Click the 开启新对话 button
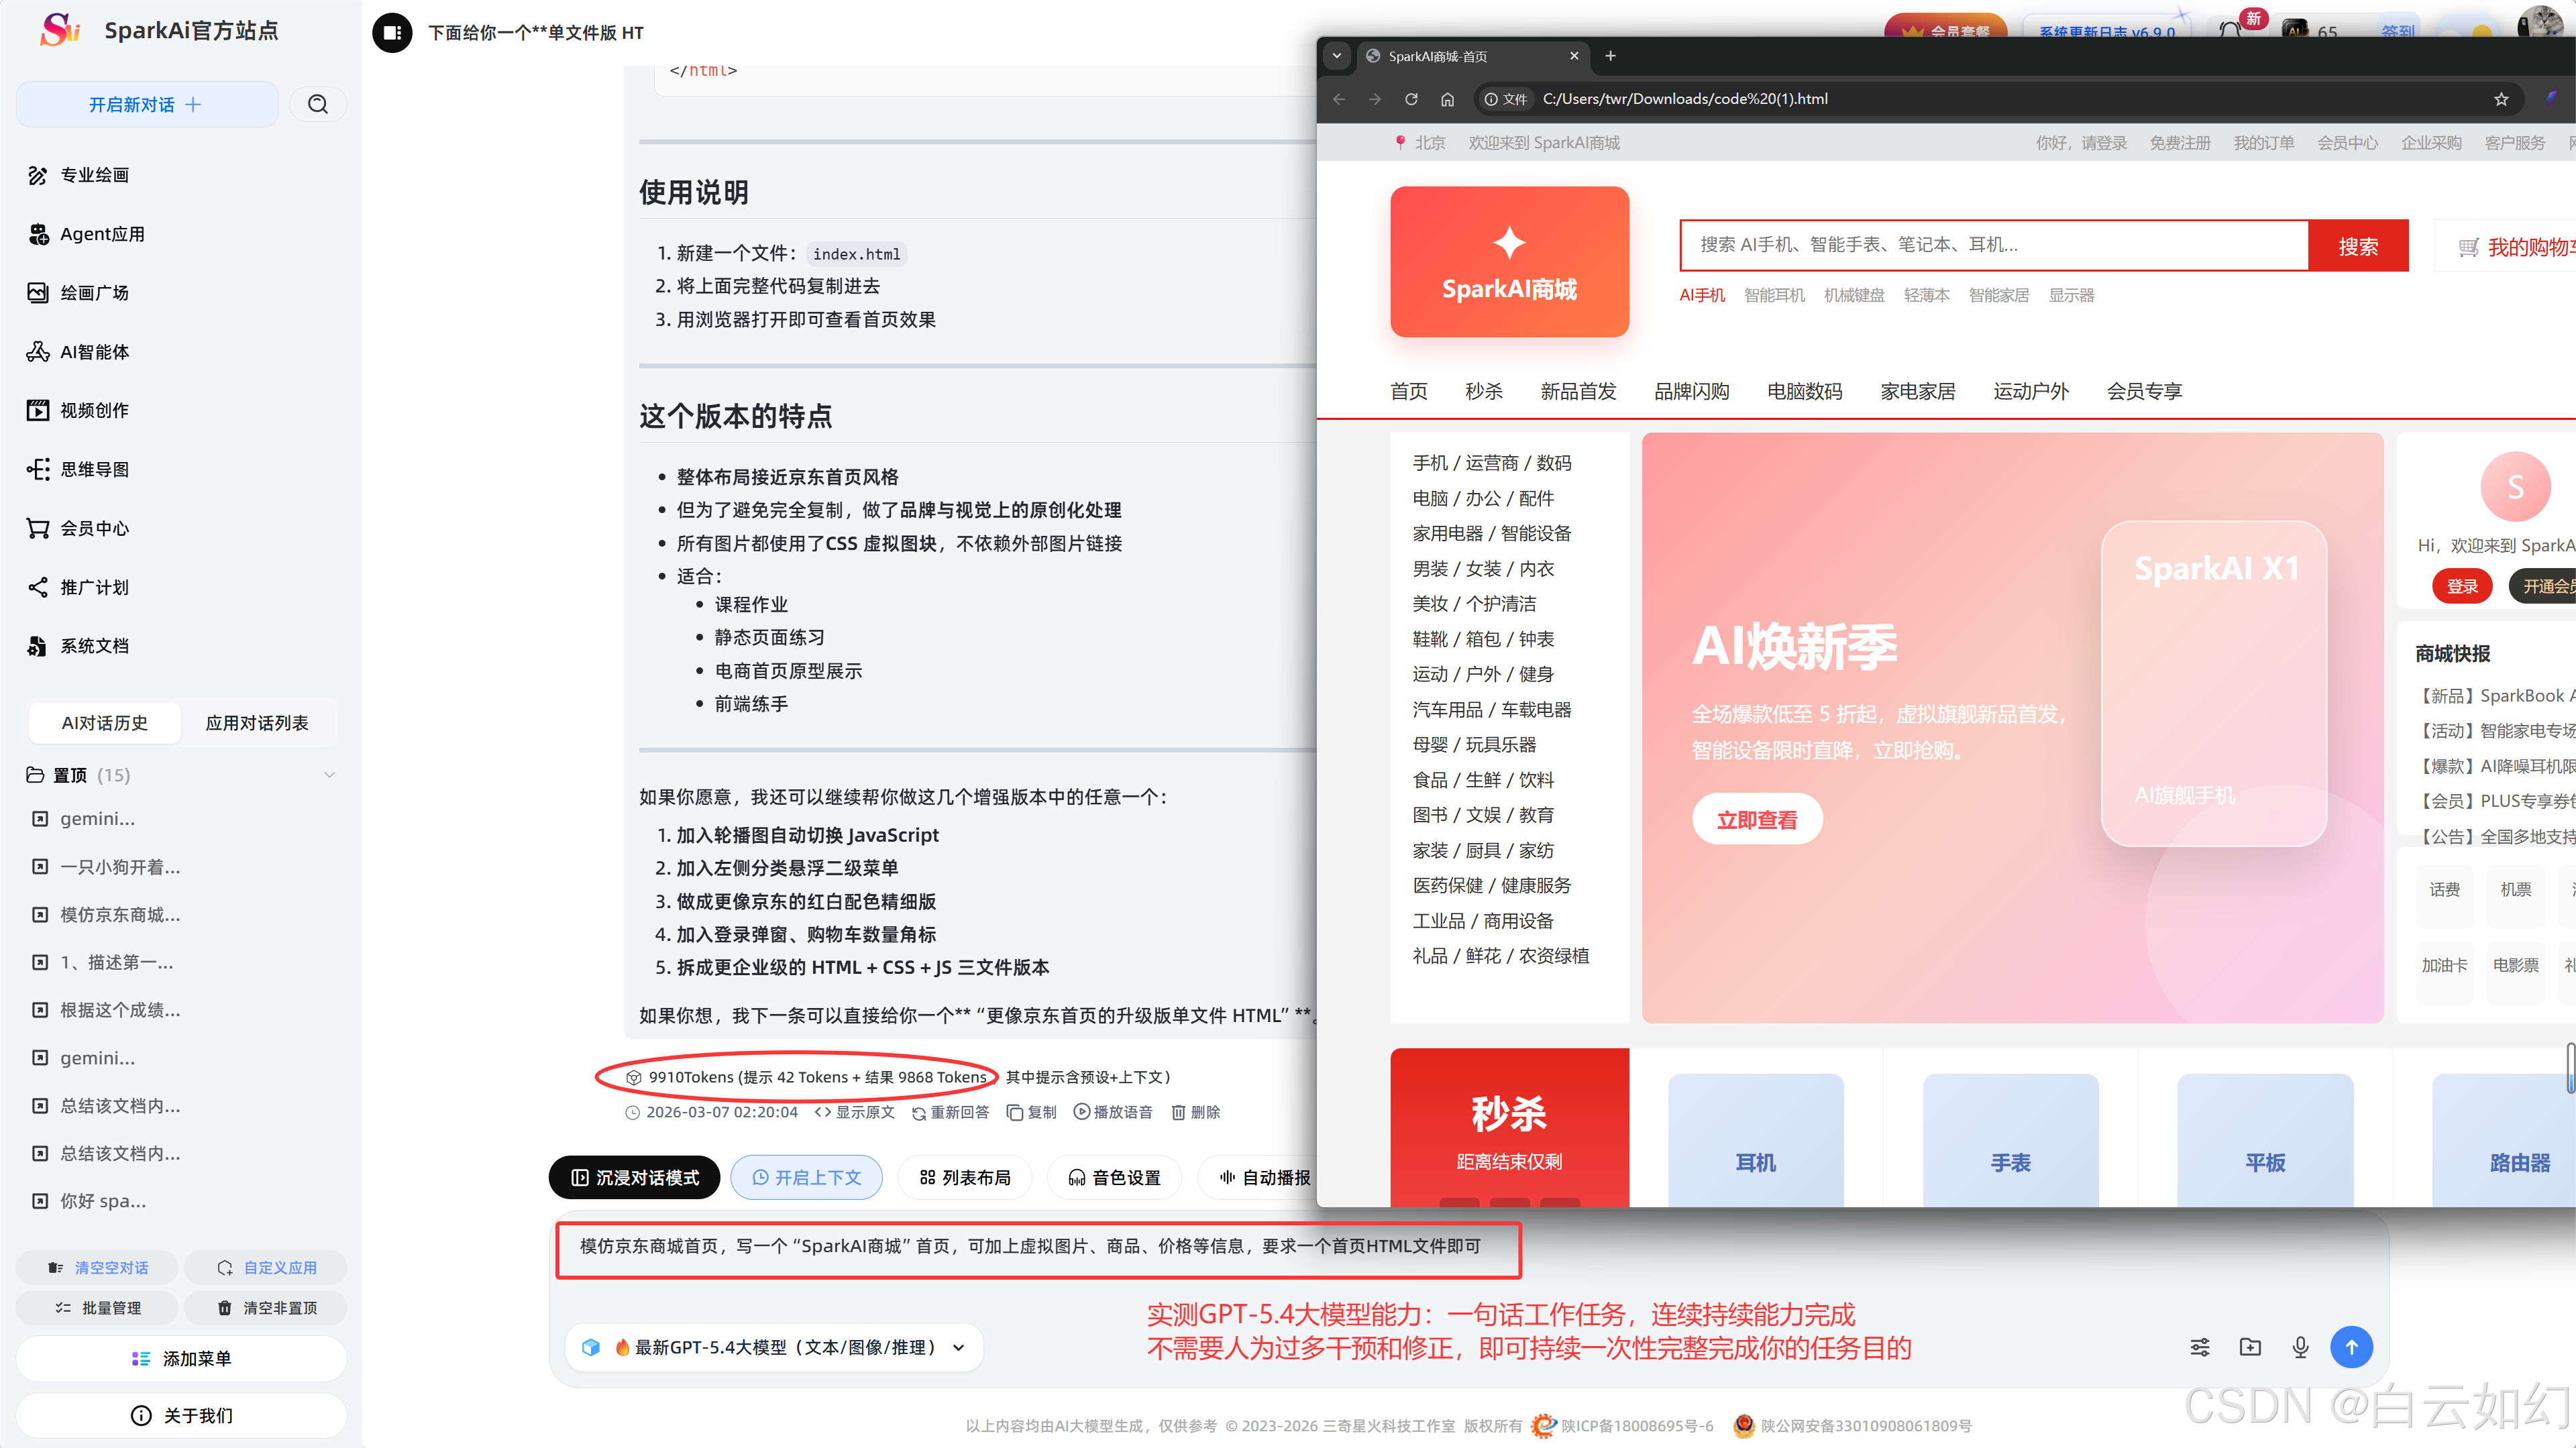This screenshot has height=1448, width=2576. click(146, 104)
